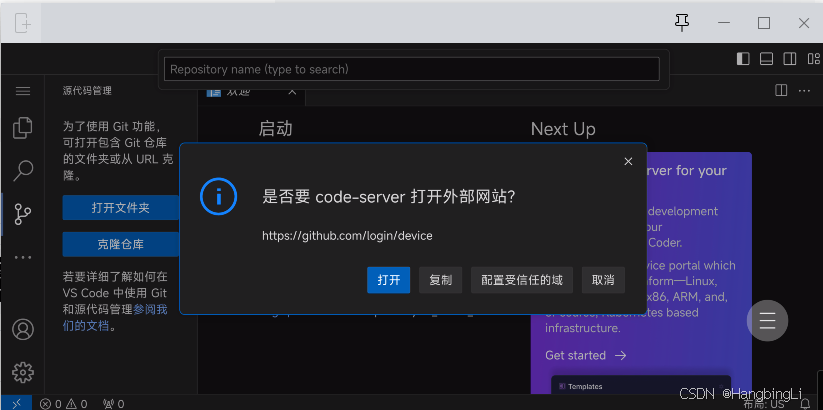The height and width of the screenshot is (410, 823).
Task: Open the customize layout icon
Action: [x=813, y=59]
